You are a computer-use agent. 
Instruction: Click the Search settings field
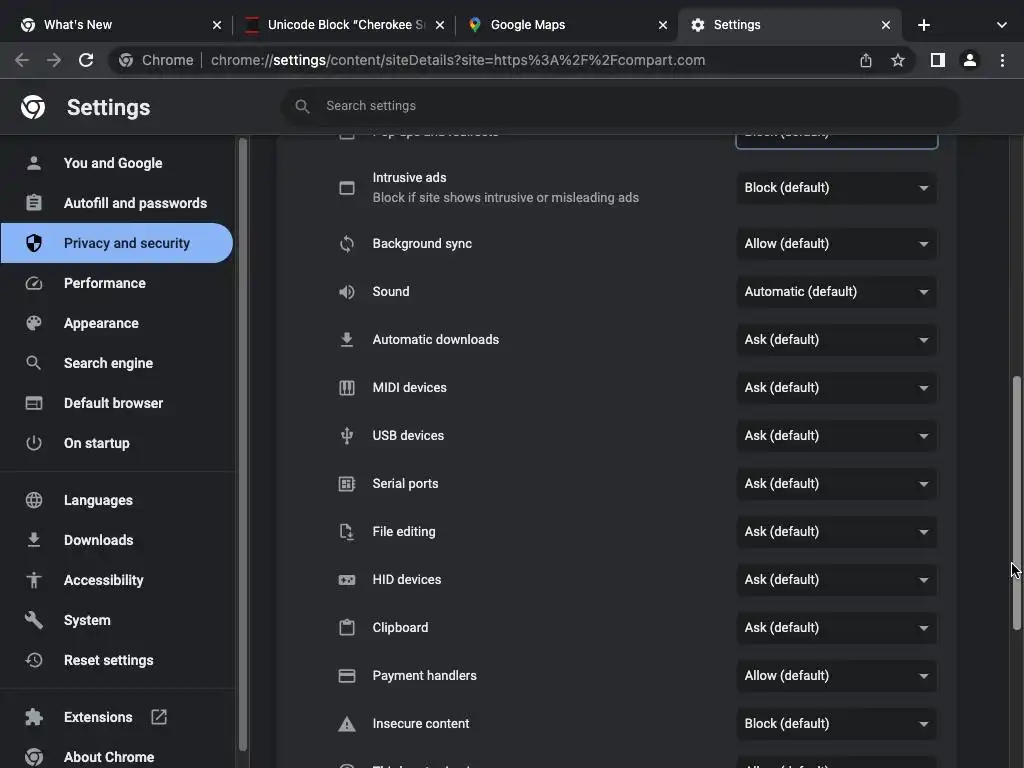620,106
